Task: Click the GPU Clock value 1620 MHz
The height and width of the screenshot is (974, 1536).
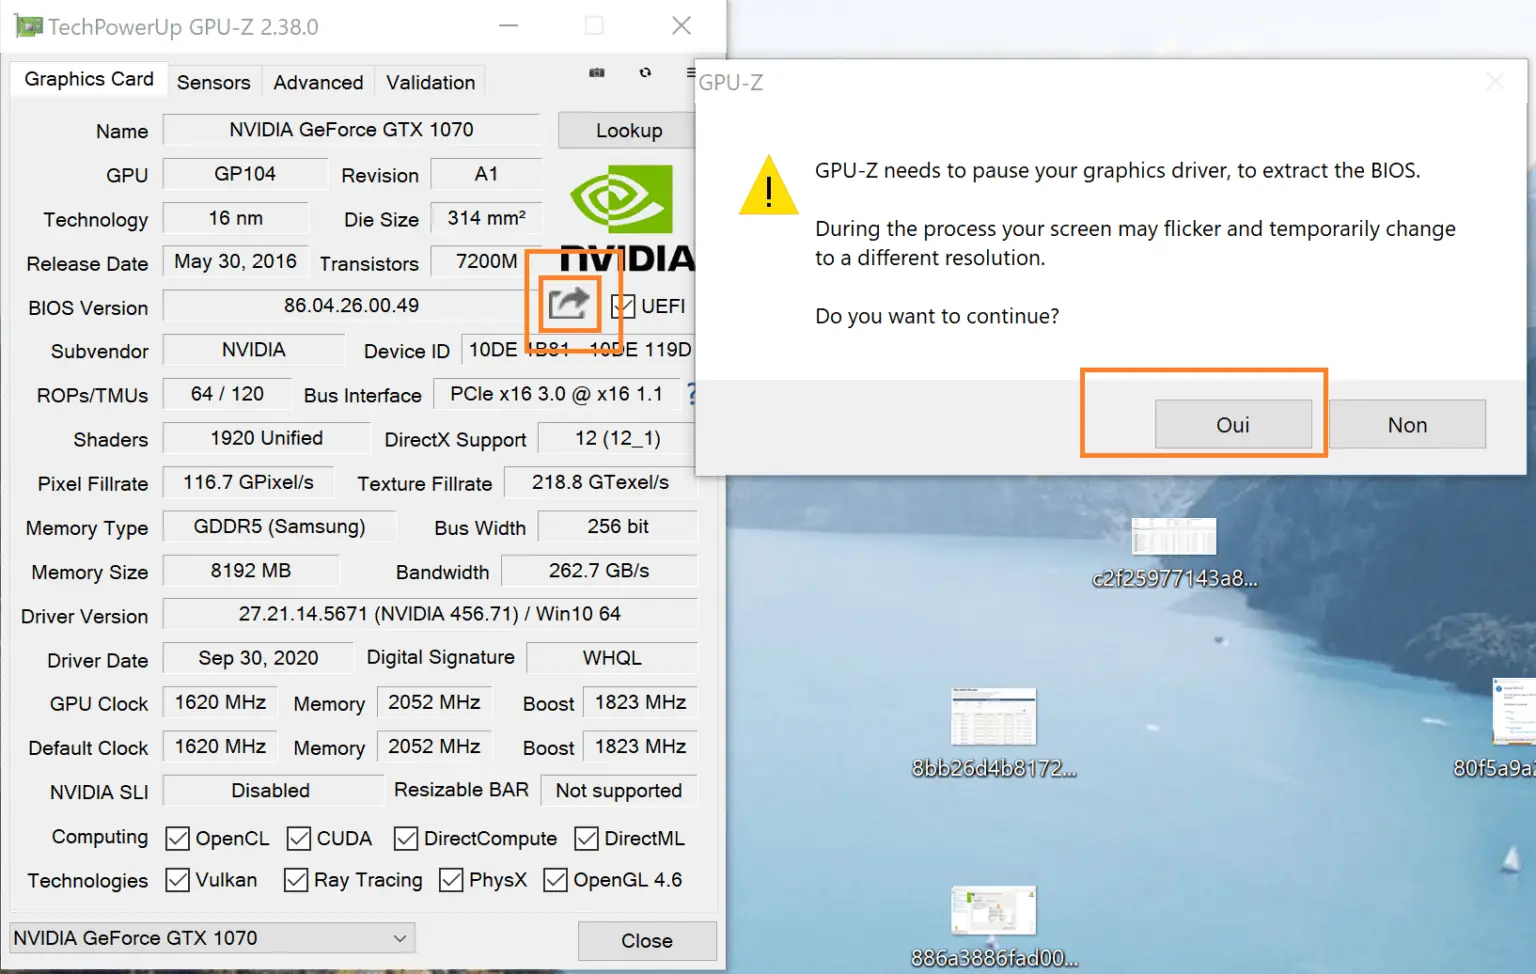Action: click(x=220, y=702)
